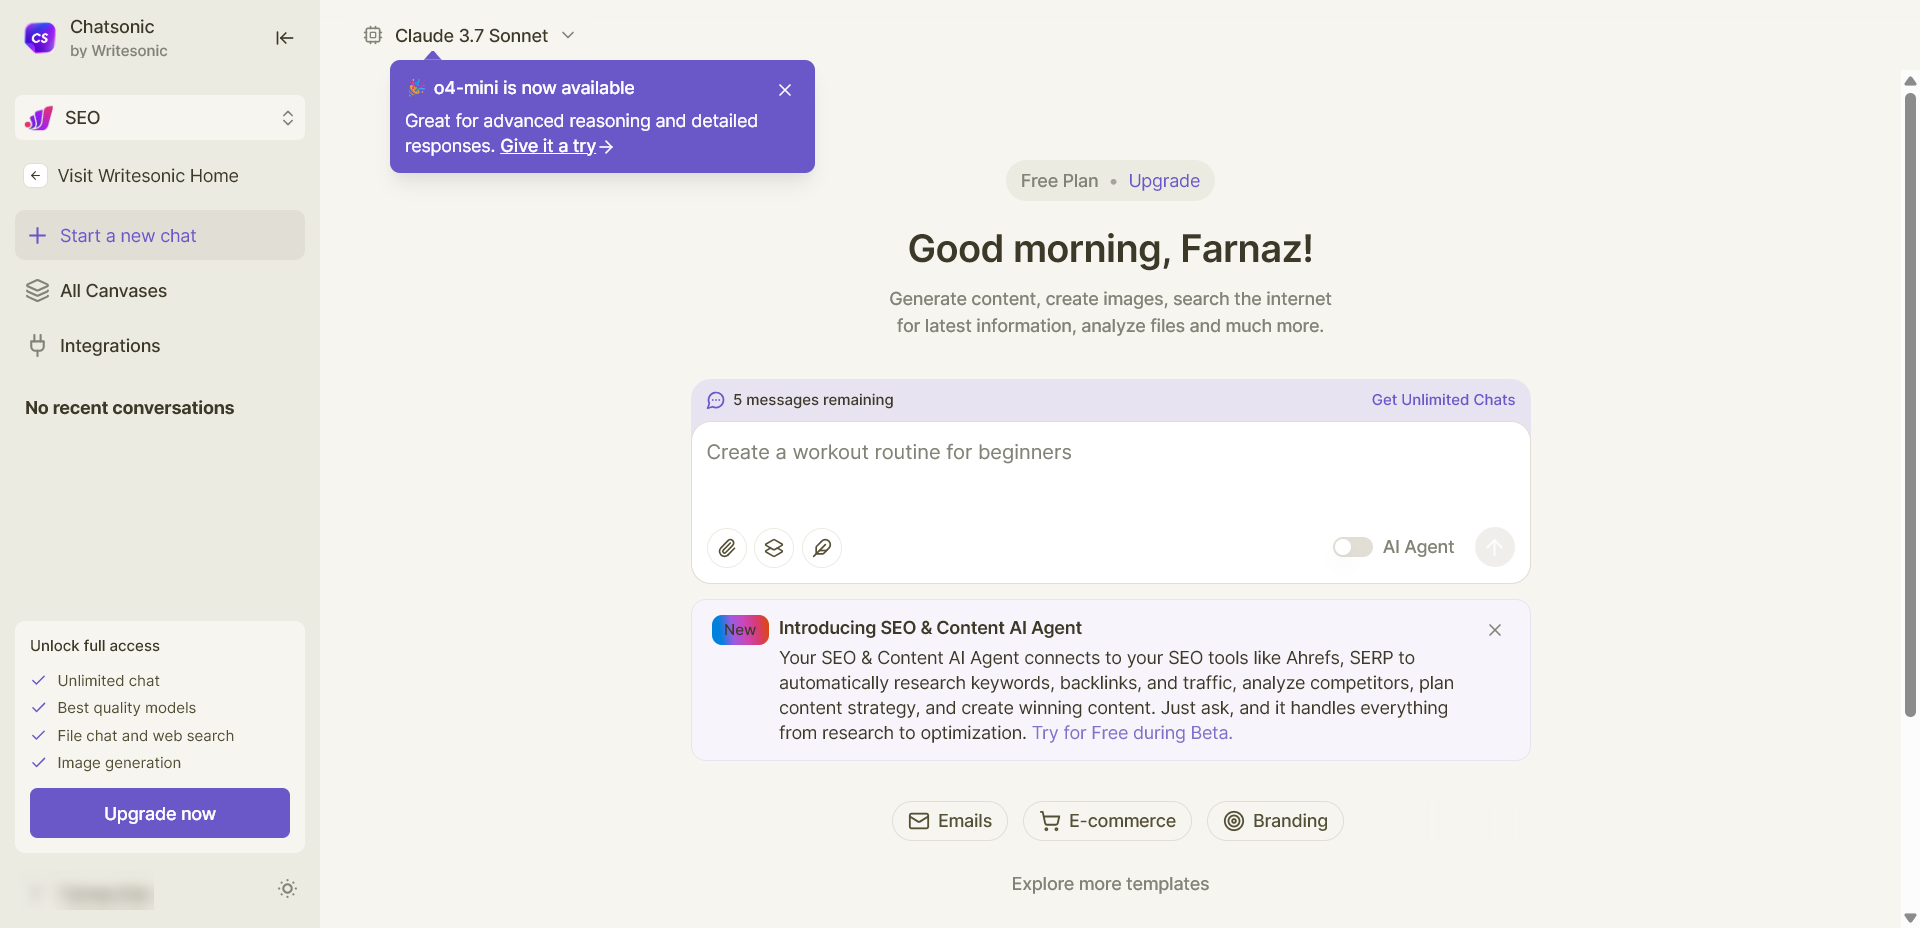Click scrollbar up arrow
The height and width of the screenshot is (928, 1920).
(1910, 81)
